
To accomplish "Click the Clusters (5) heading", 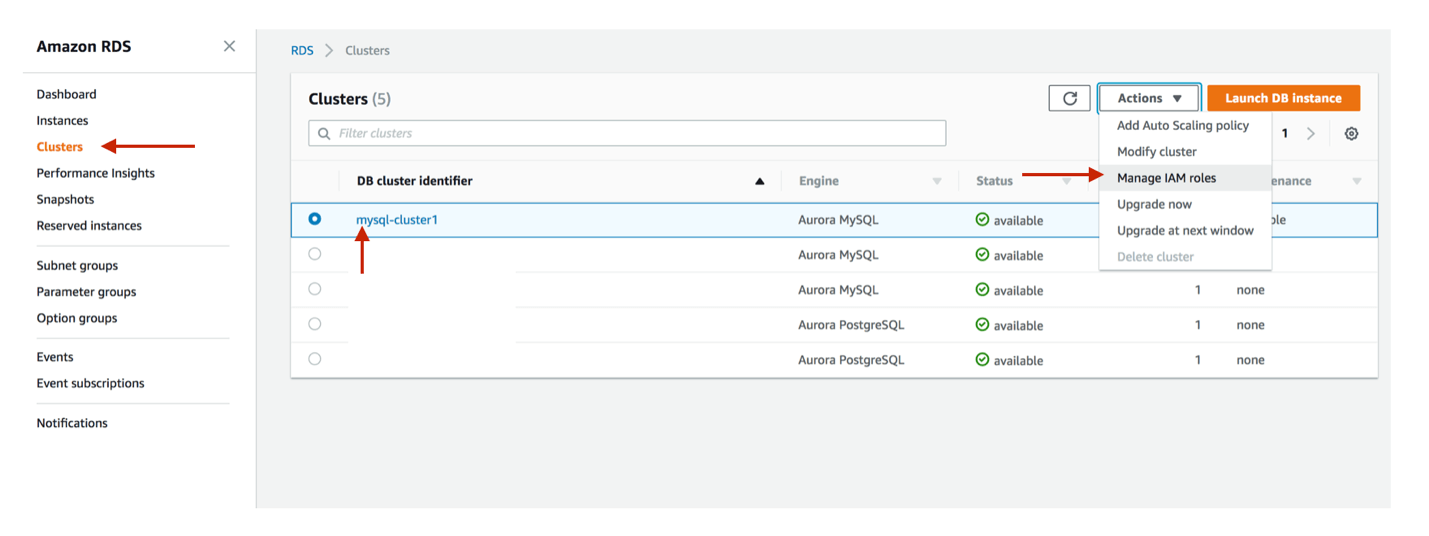I will (350, 99).
